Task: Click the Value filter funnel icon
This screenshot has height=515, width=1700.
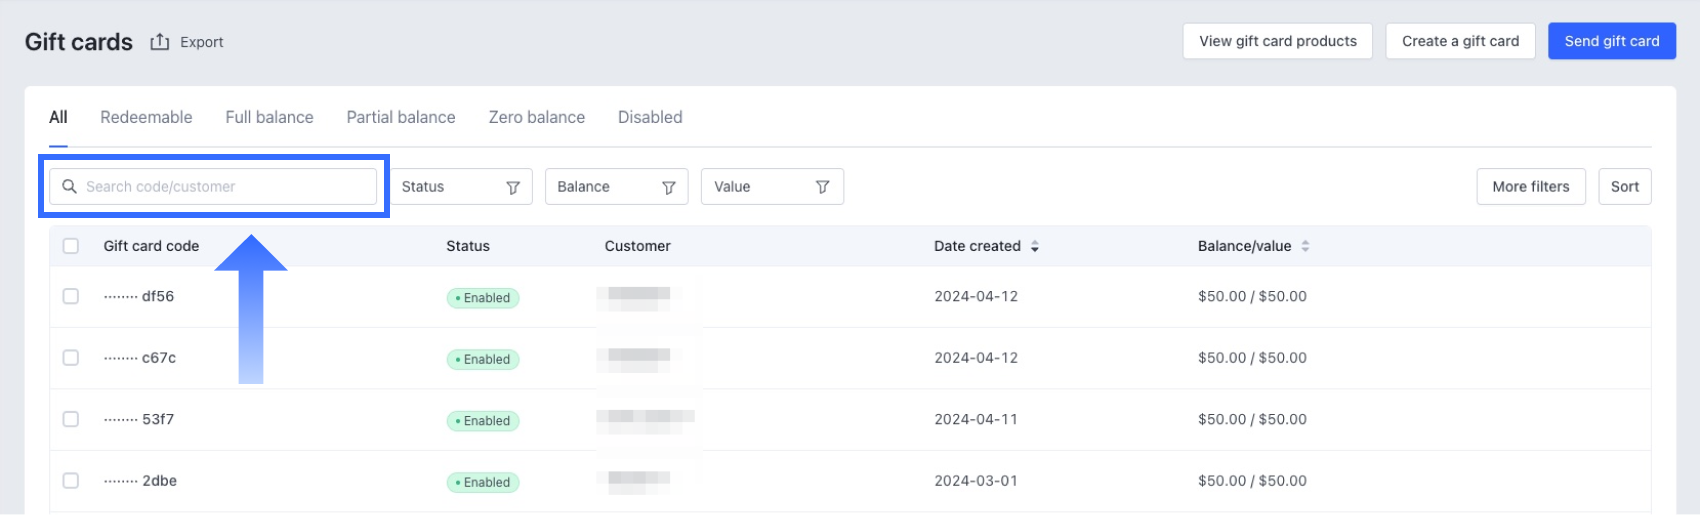Action: click(x=822, y=187)
